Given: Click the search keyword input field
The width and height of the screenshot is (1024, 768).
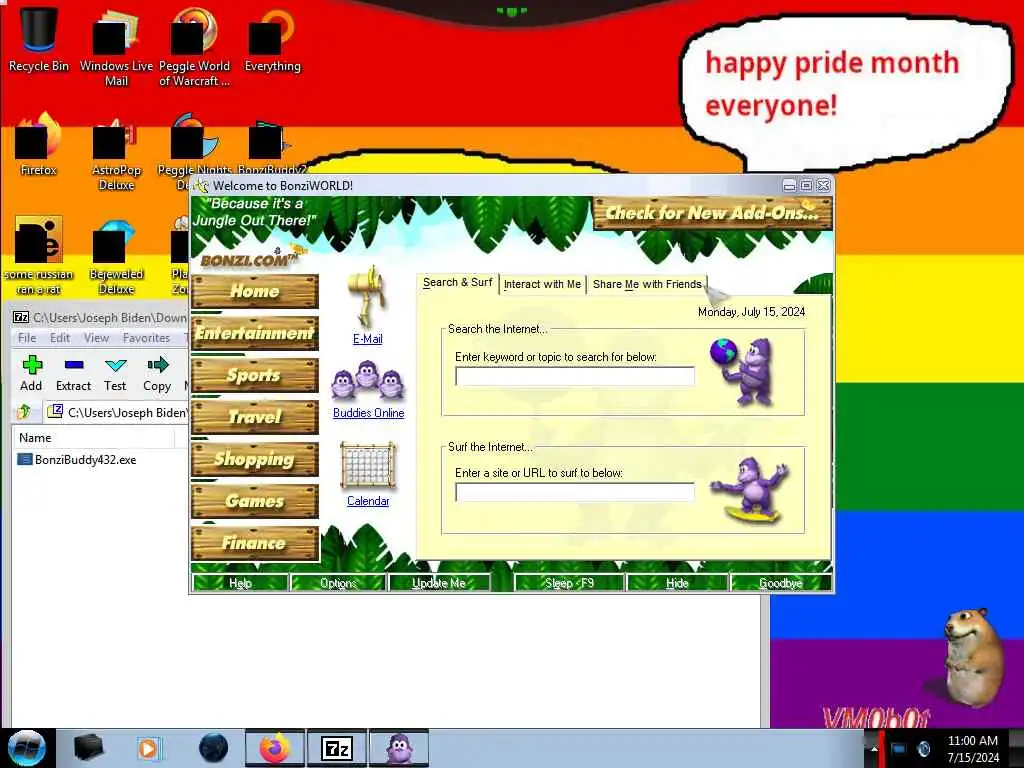Looking at the screenshot, I should click(x=575, y=376).
